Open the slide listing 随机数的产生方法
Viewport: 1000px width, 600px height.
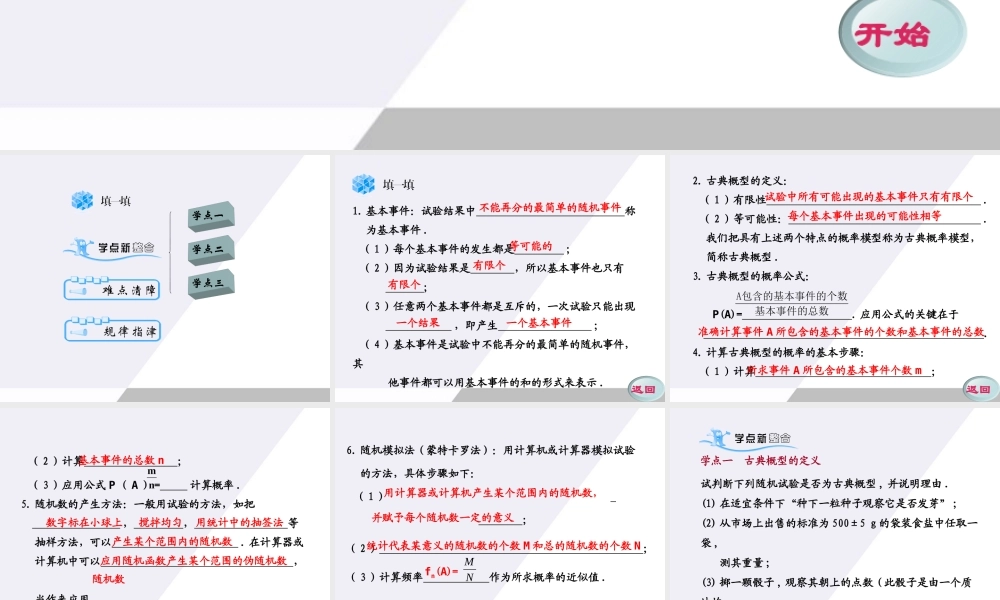pyautogui.click(x=165, y=504)
